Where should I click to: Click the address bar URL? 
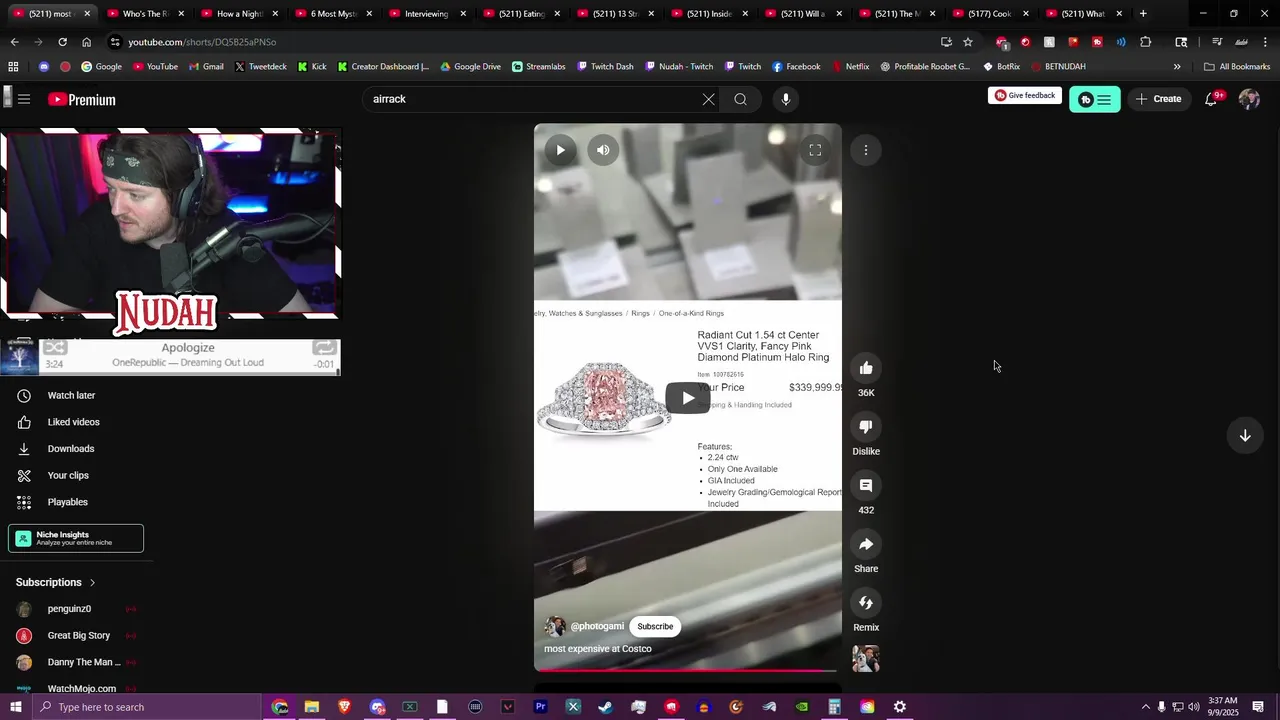pyautogui.click(x=202, y=42)
